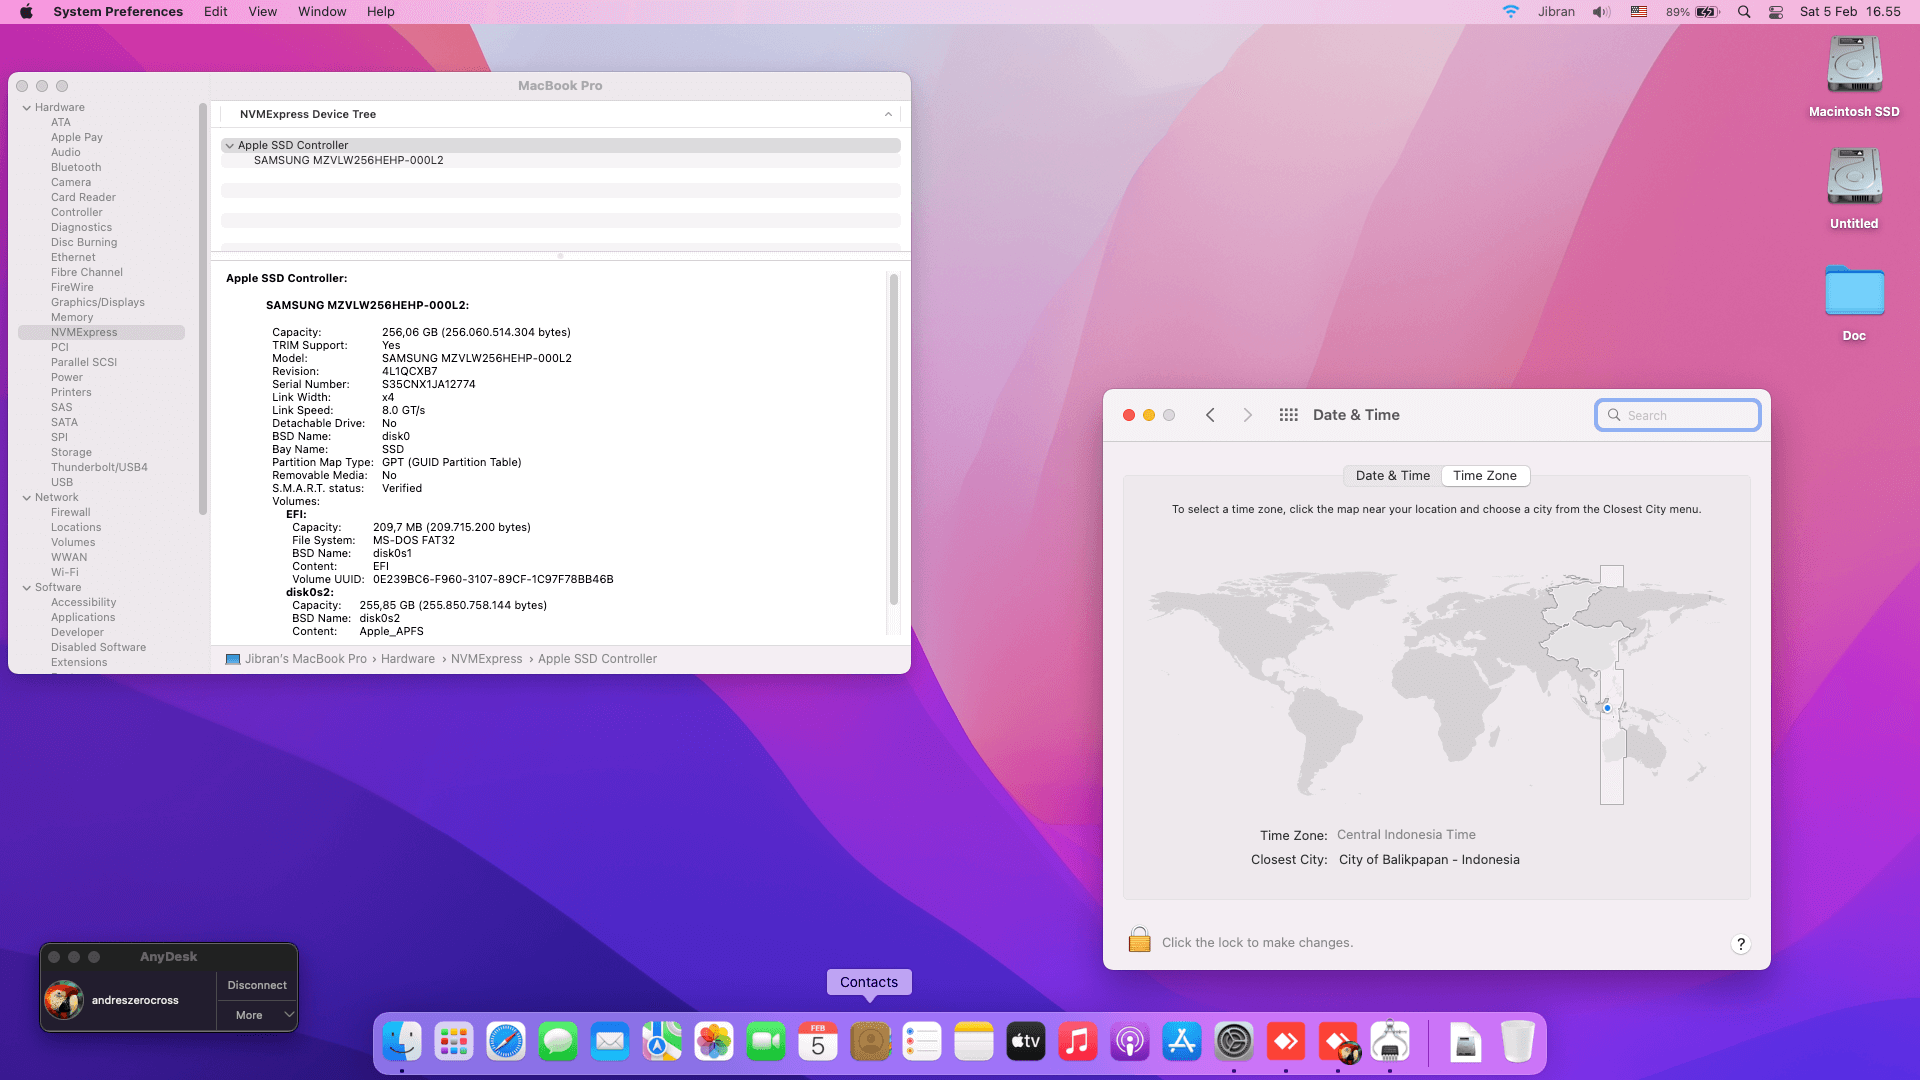Open the Help menu
The image size is (1920, 1080).
[380, 12]
